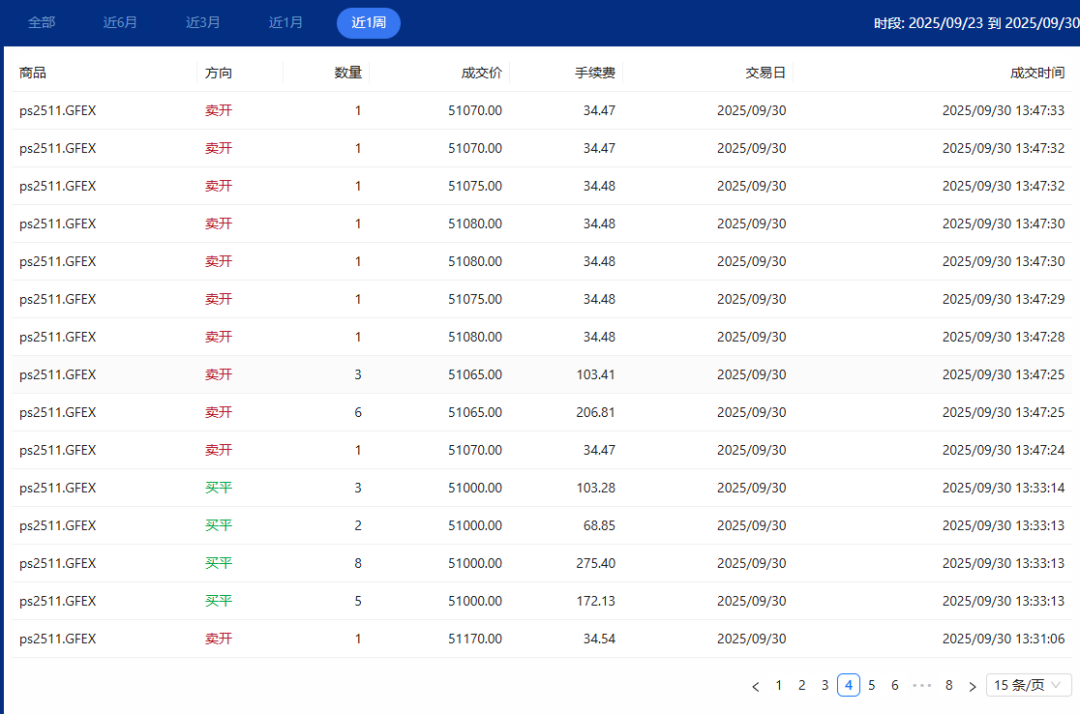Click price 51070.00 in 13:47:33 row
Viewport: 1080px width, 714px height.
tap(475, 110)
